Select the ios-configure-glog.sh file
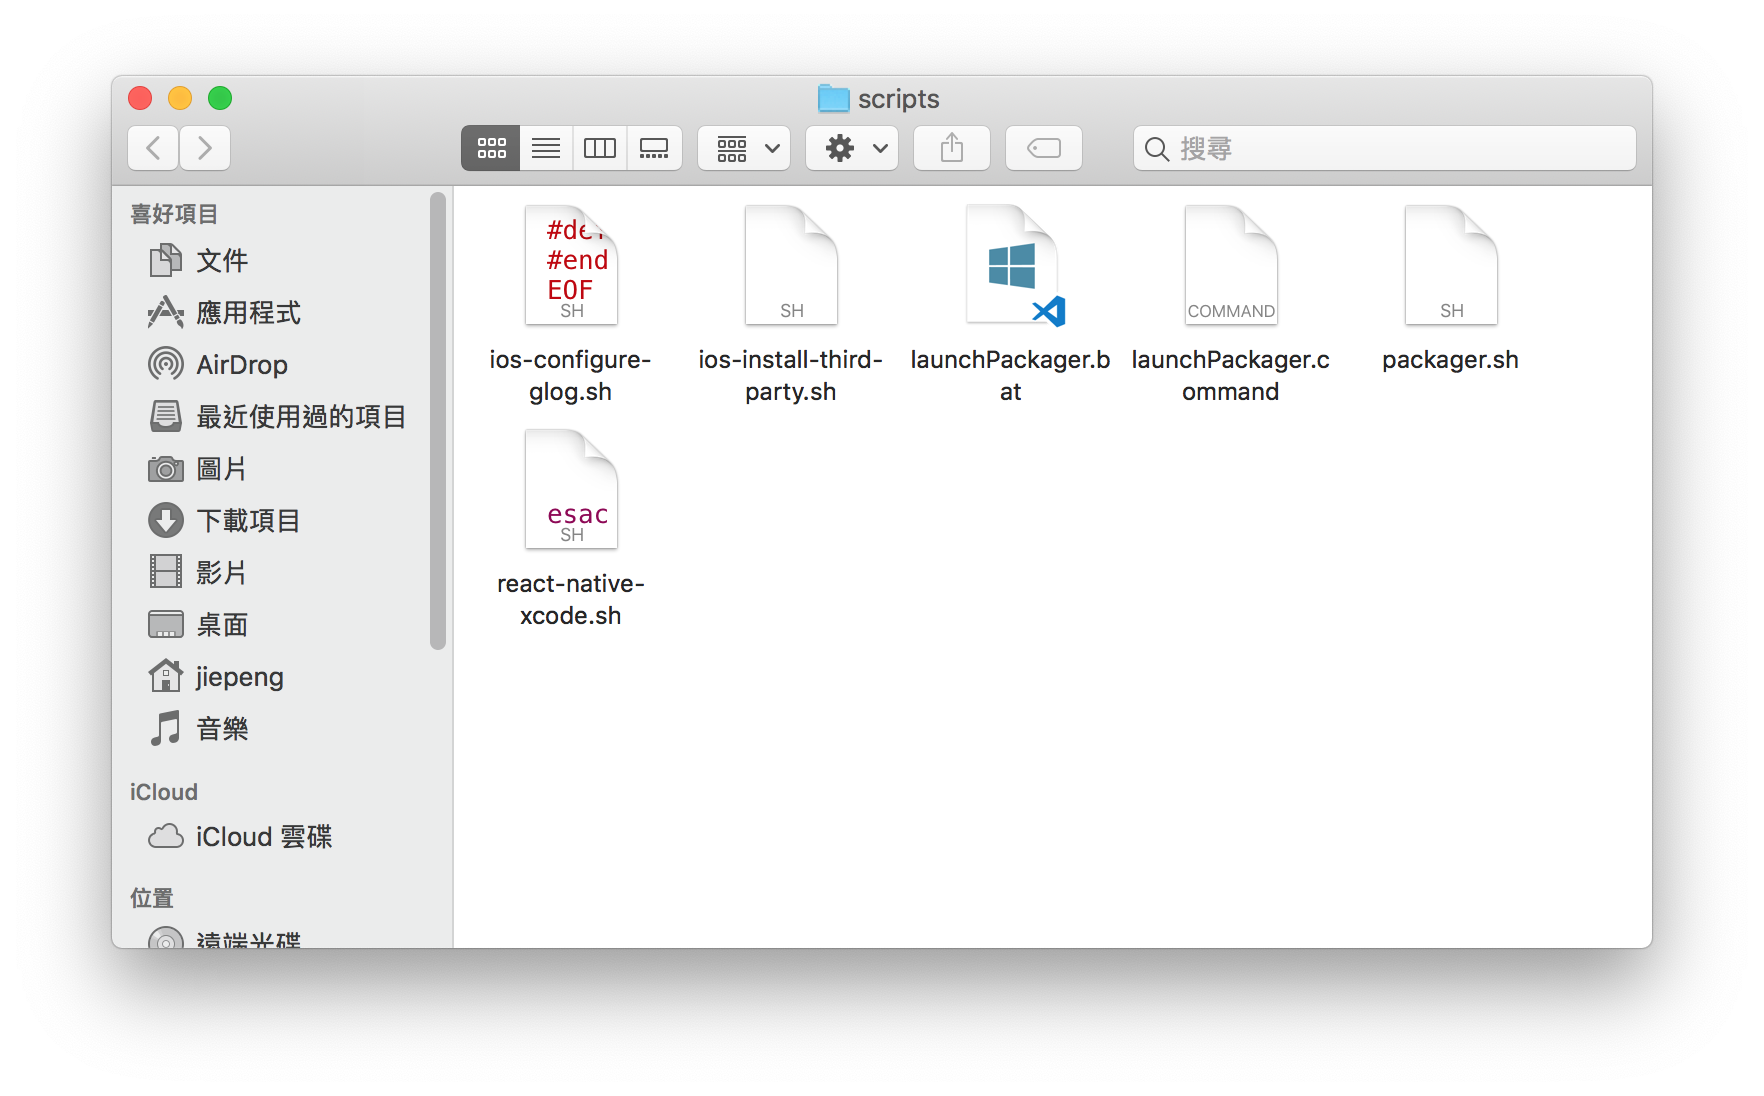Image resolution: width=1764 pixels, height=1096 pixels. 570,266
